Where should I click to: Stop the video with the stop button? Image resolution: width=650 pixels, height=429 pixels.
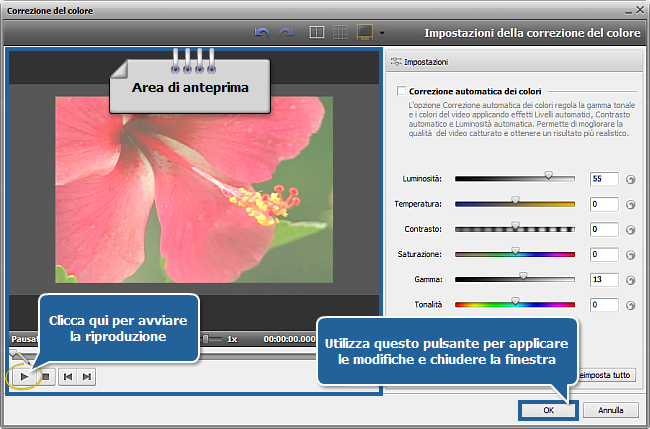pos(45,376)
